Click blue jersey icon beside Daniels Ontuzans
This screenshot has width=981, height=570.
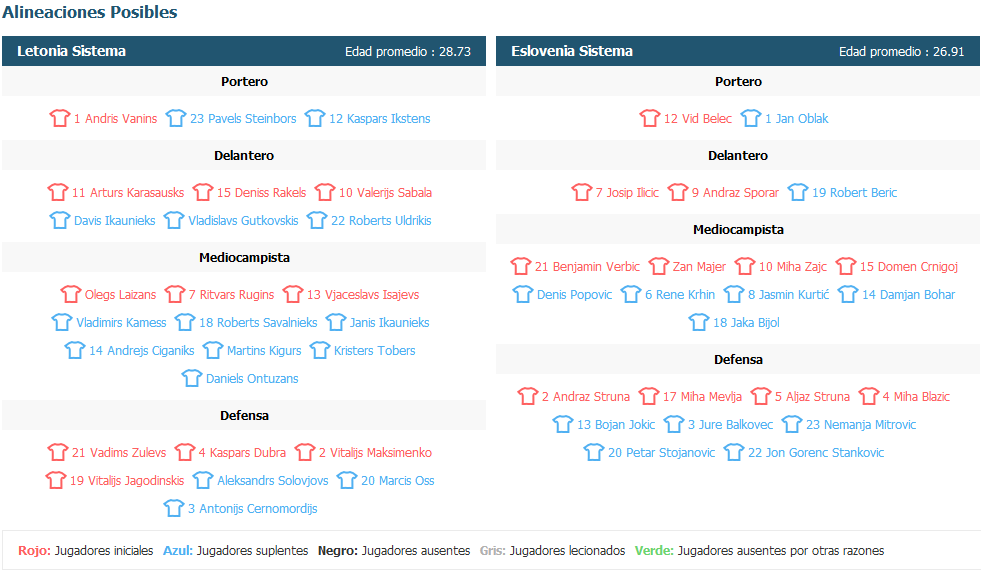pos(191,379)
